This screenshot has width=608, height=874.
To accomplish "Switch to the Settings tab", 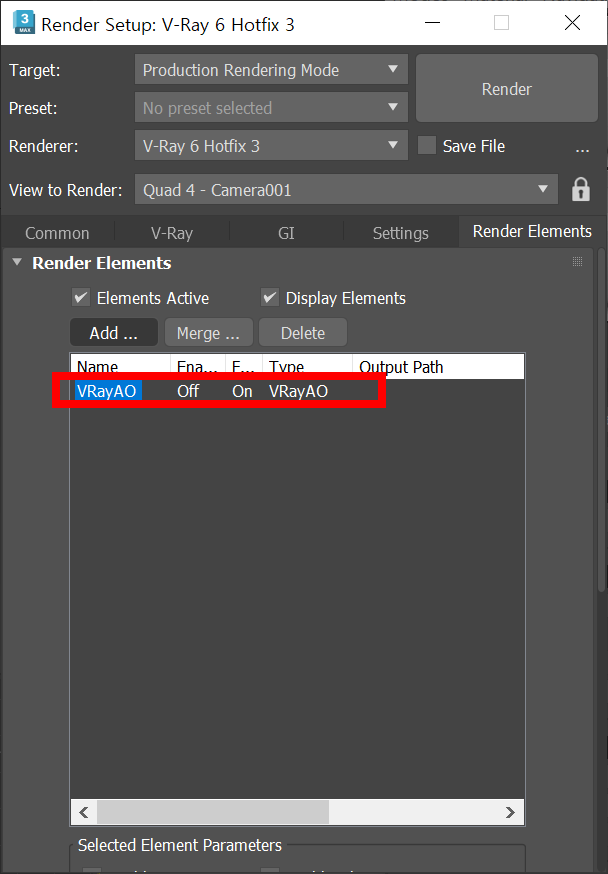I will pos(401,233).
